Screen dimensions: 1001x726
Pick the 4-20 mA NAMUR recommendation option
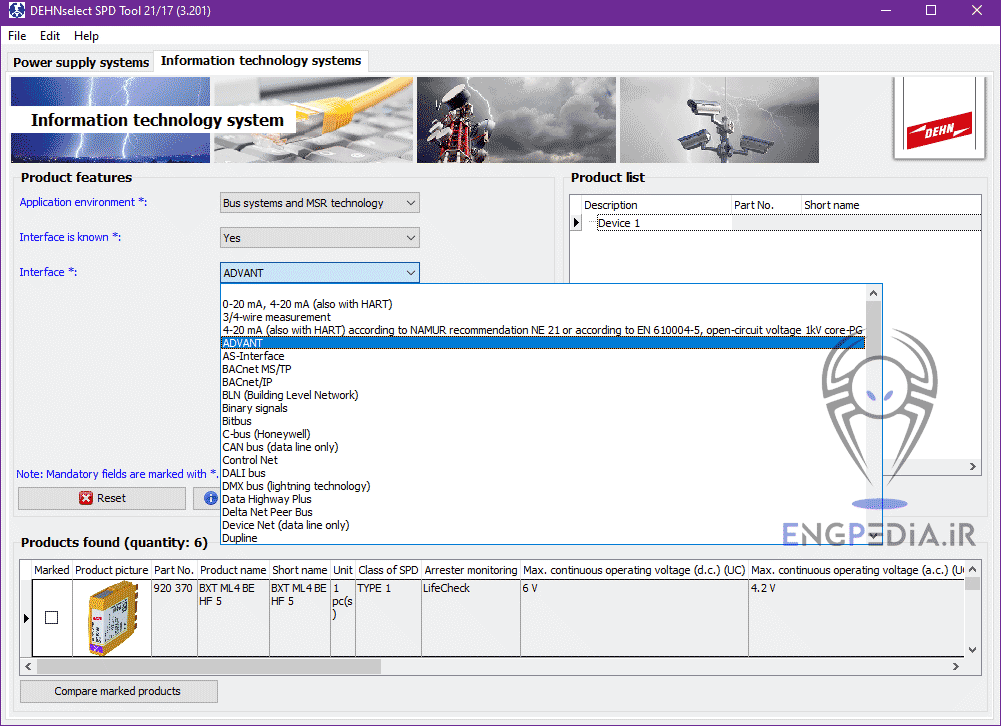[543, 330]
